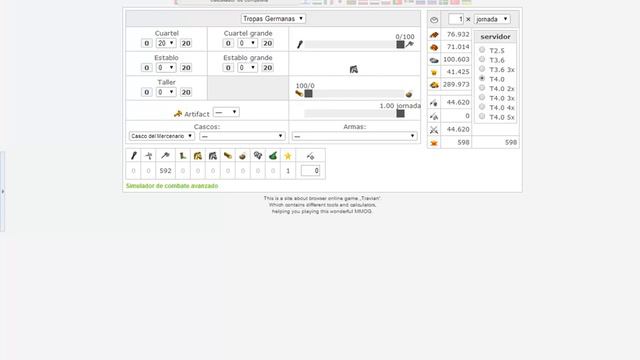This screenshot has height=360, width=640.
Task: Select the T3.6 3x server option
Action: coord(482,69)
